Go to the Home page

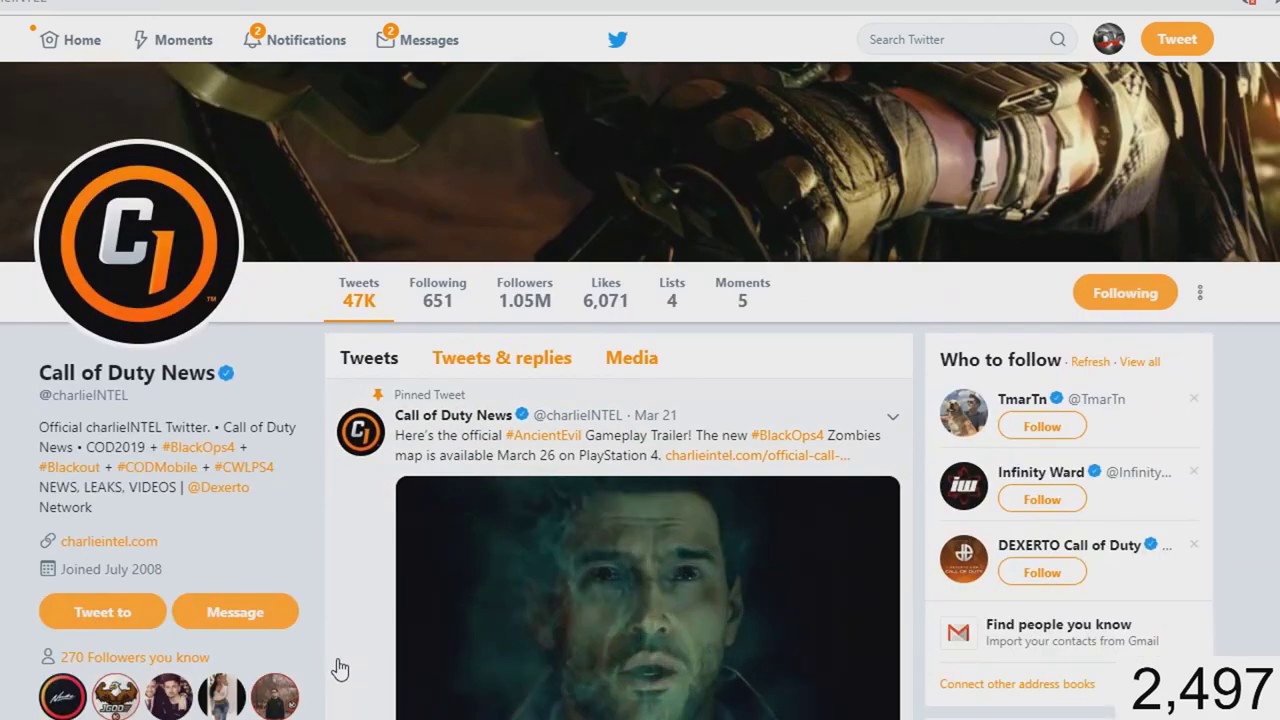[70, 40]
